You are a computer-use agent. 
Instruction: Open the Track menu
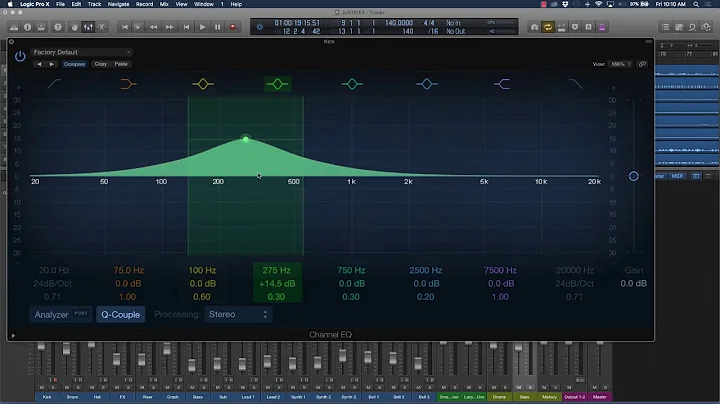tap(94, 4)
